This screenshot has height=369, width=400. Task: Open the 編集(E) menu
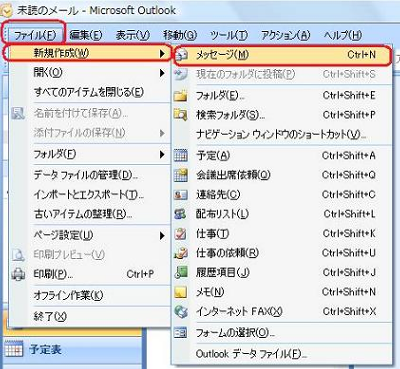pos(85,35)
